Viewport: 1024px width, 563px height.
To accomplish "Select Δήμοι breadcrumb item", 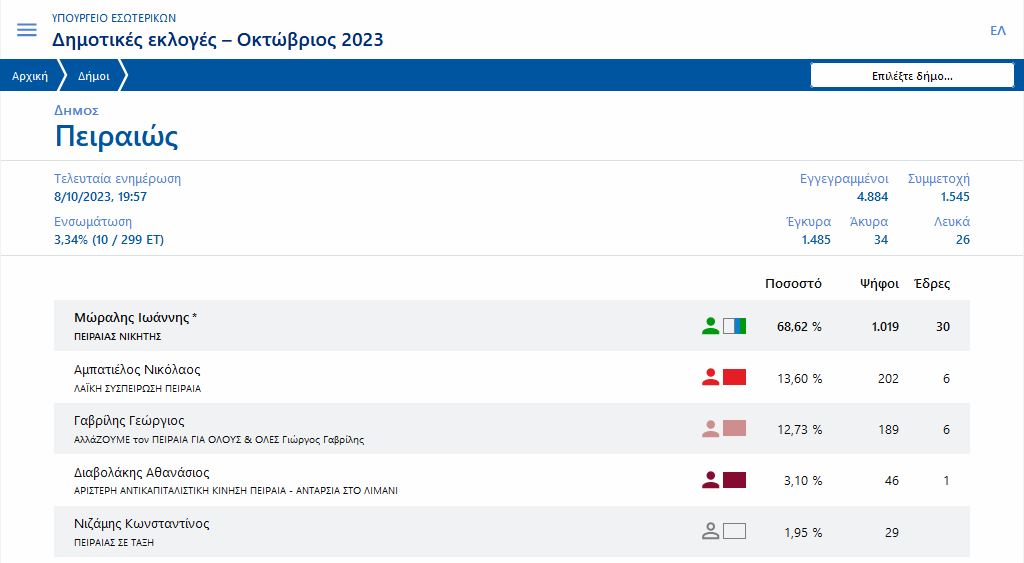I will coord(94,76).
